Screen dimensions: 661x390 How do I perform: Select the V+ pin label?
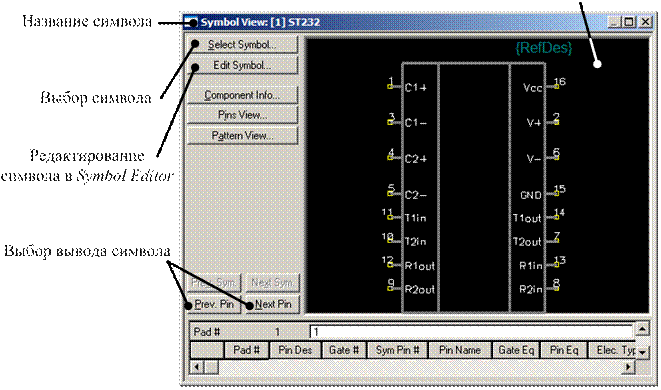[x=534, y=123]
